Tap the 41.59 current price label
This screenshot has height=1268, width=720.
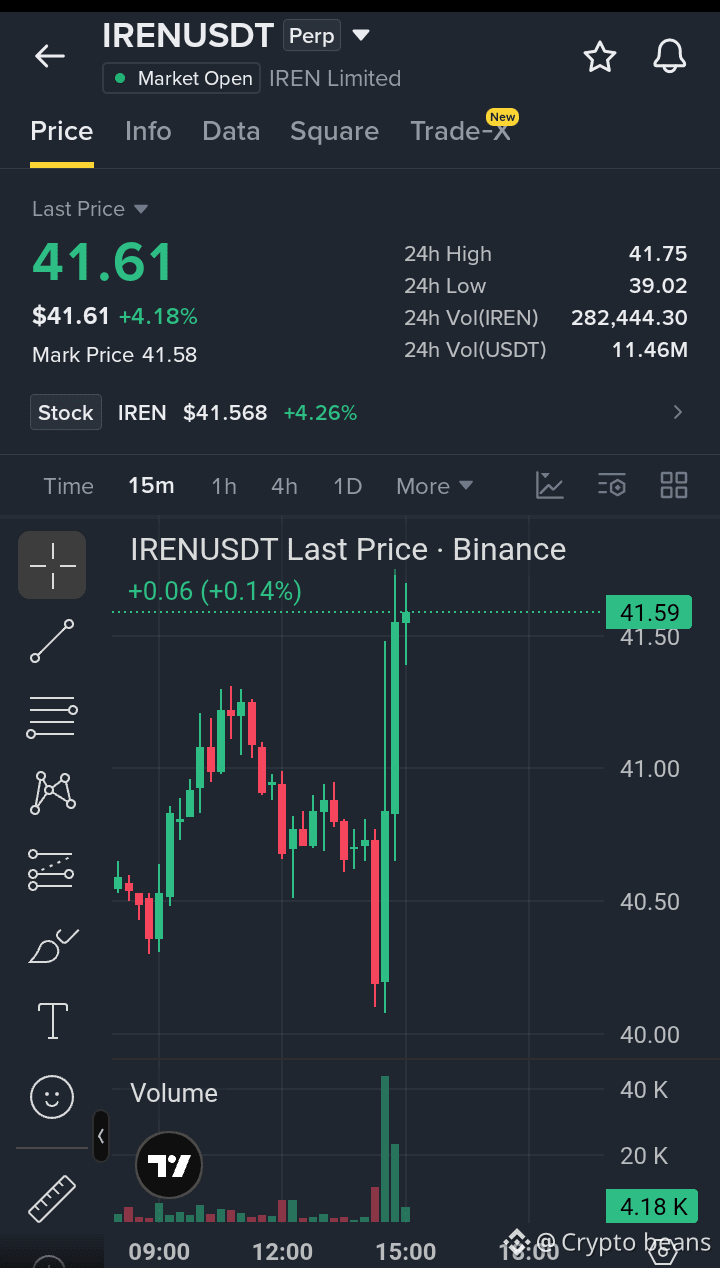[649, 613]
